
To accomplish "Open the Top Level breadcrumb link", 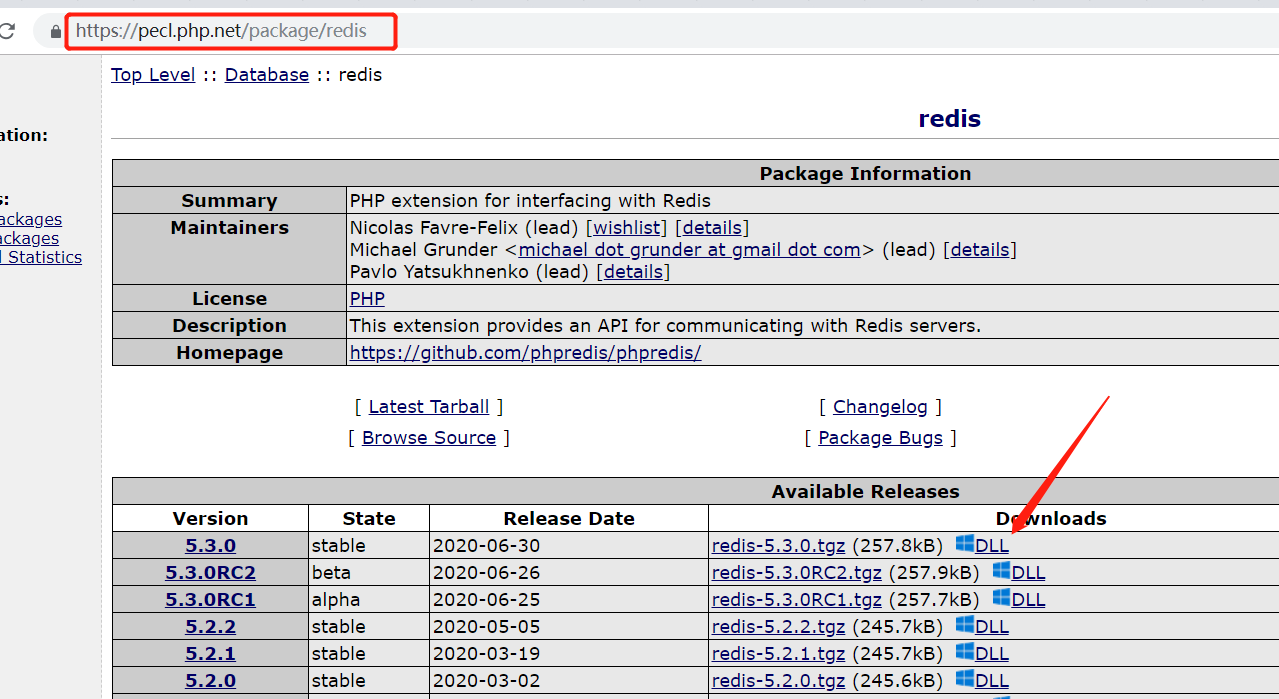I will pos(153,75).
